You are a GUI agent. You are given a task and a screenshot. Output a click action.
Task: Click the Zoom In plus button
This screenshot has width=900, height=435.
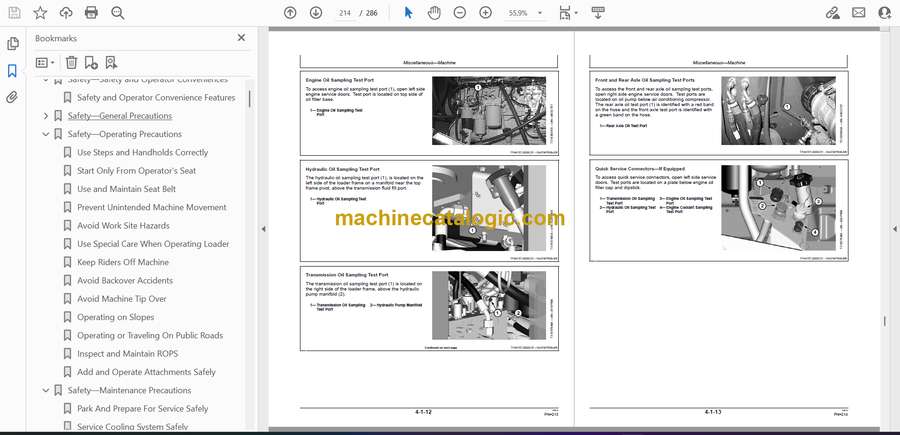coord(486,13)
